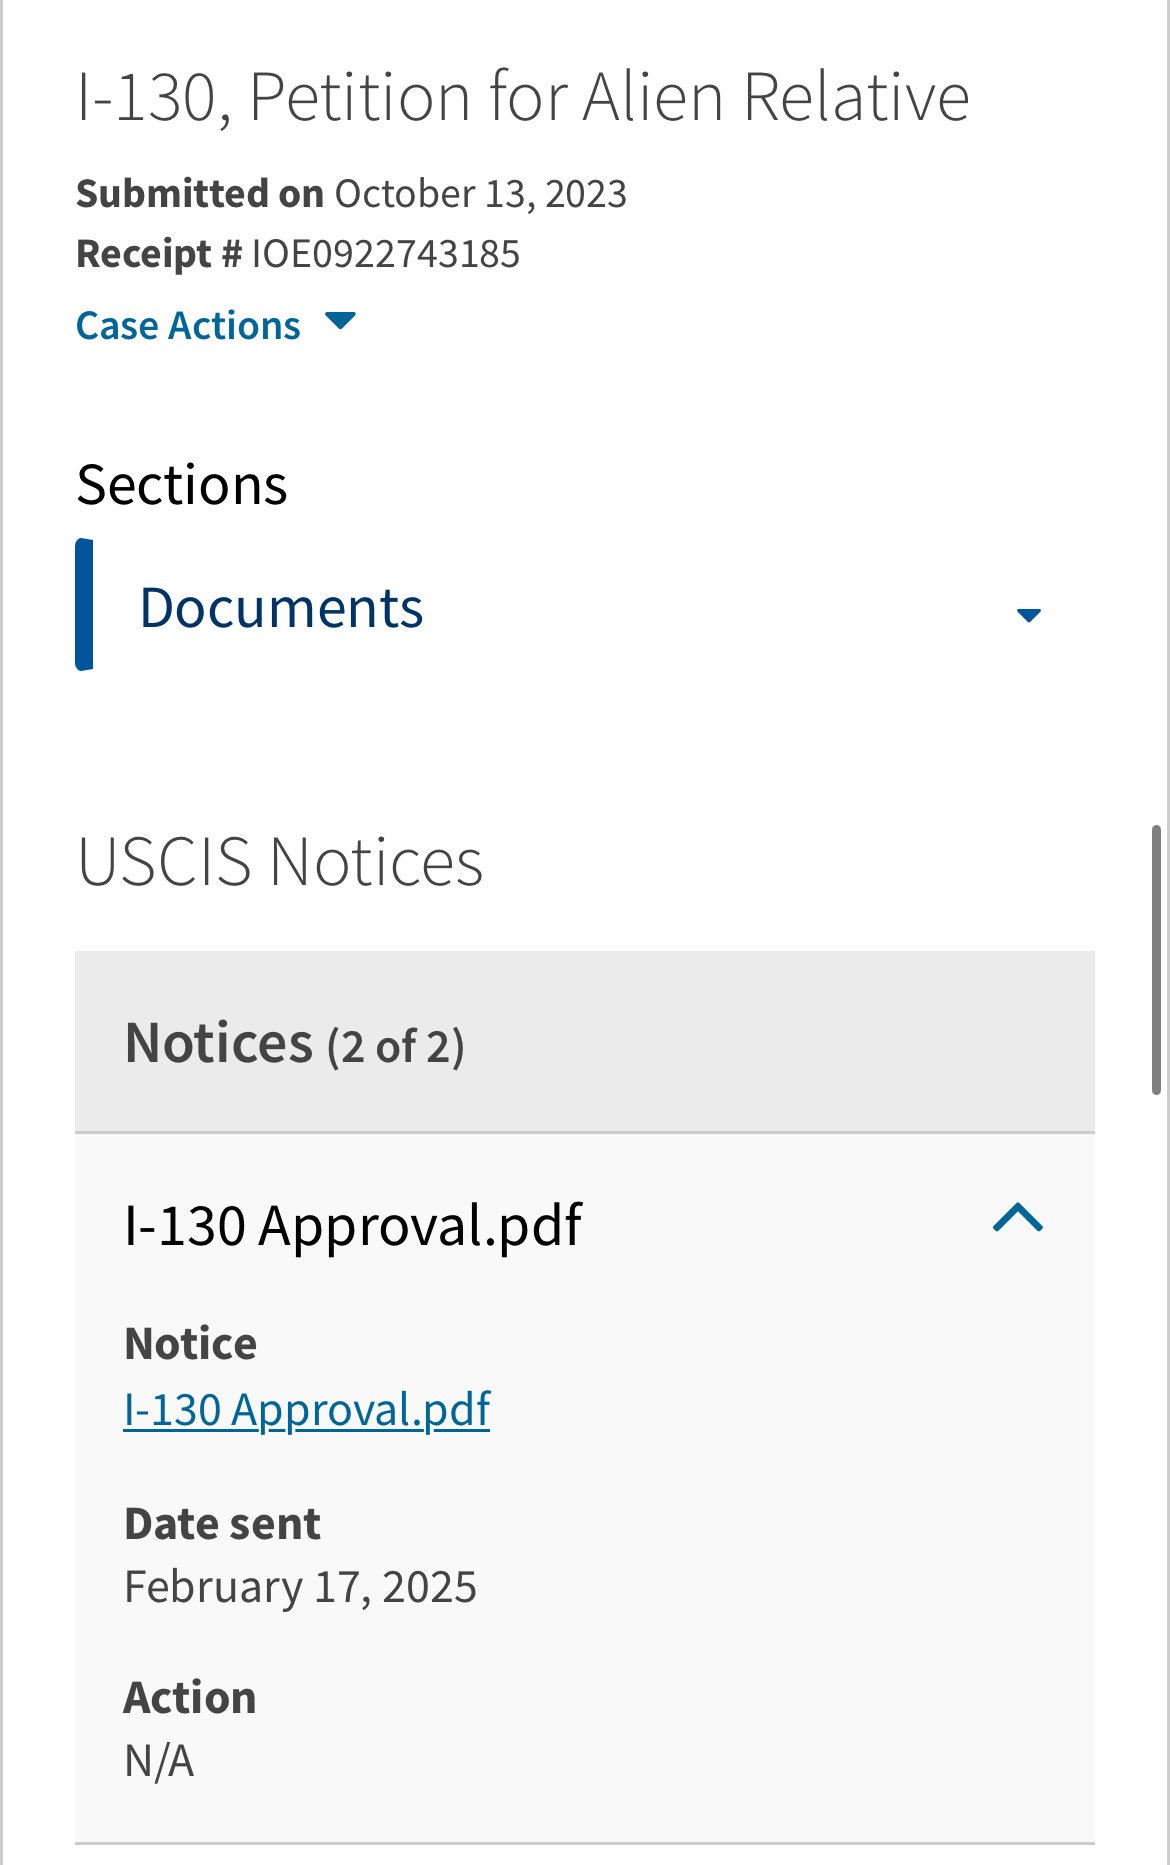The image size is (1170, 1865).
Task: Click the Action label in notice
Action: pos(190,1697)
